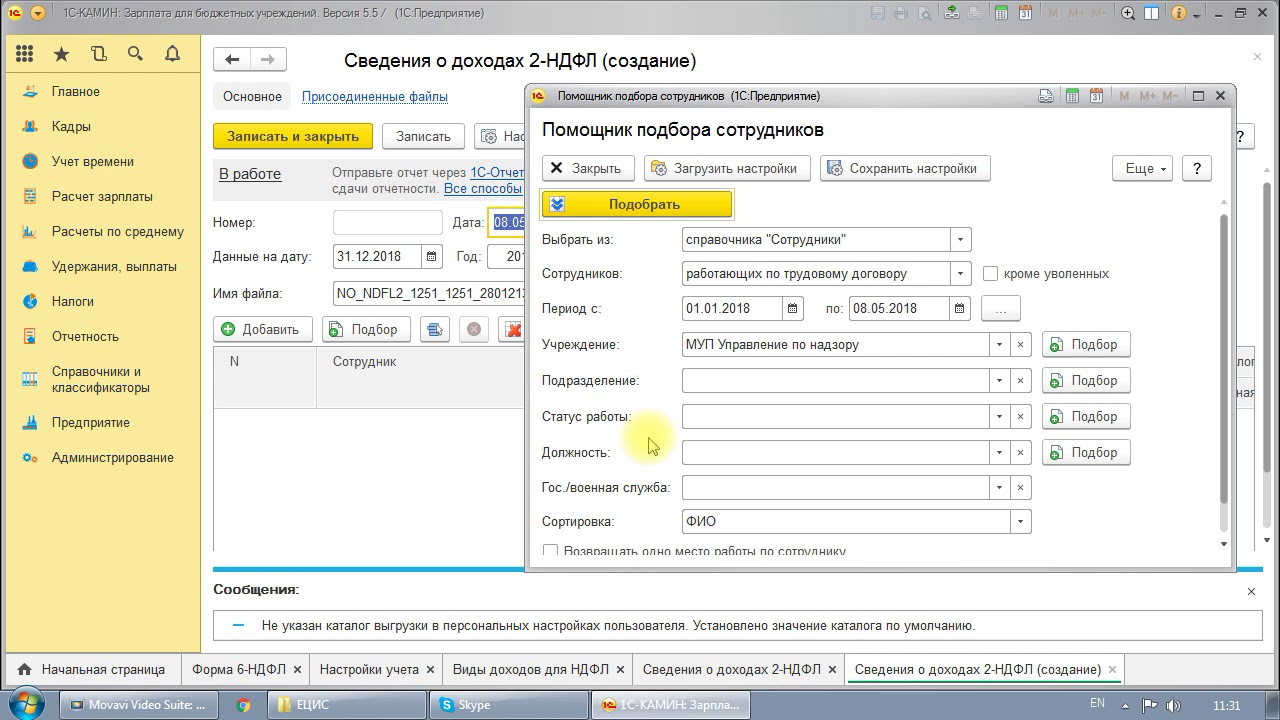1280x720 pixels.
Task: Open the calendar in the Помощник window titlebar
Action: [1097, 96]
